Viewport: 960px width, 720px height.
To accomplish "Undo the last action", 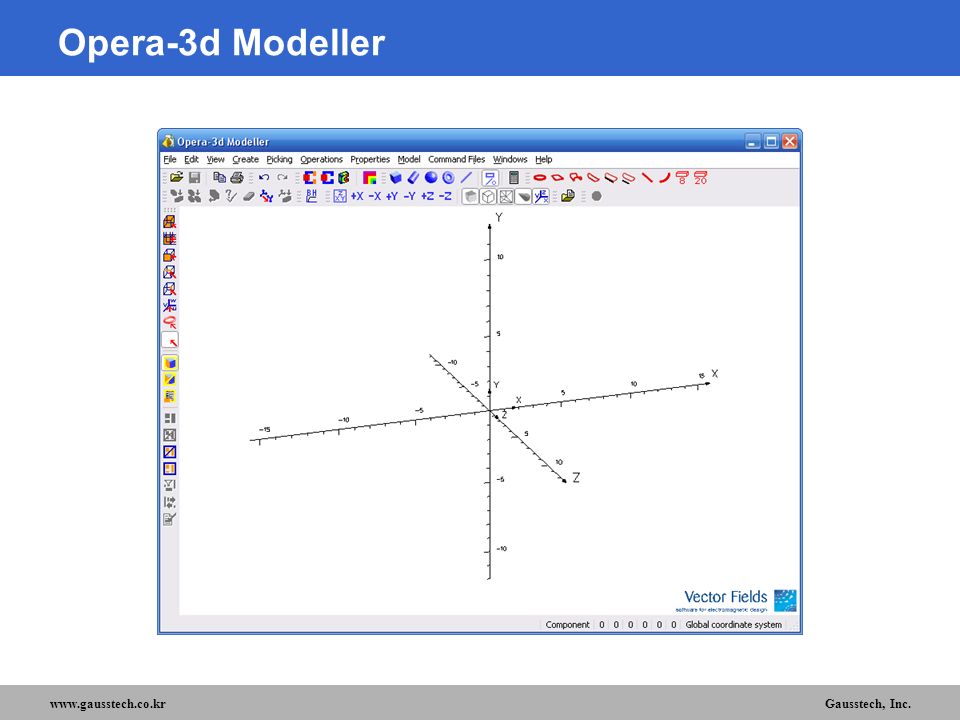I will point(264,178).
